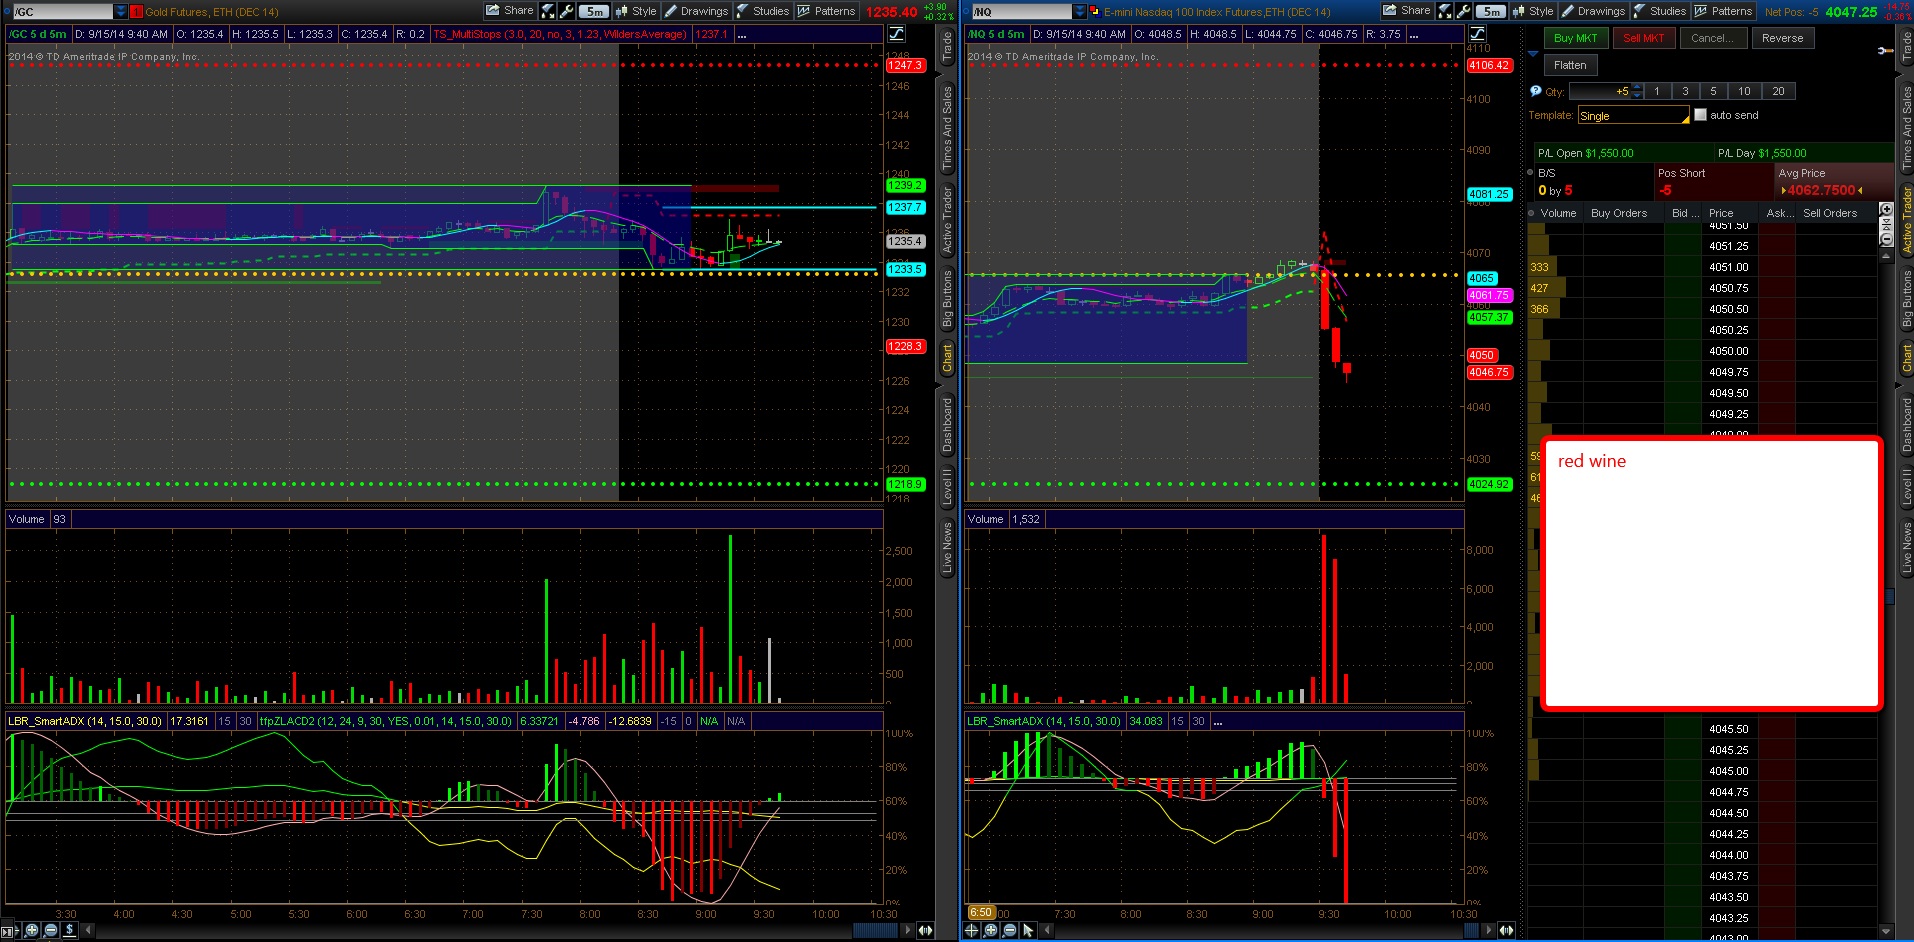Expand the /GC study header ellipsis

[x=741, y=34]
